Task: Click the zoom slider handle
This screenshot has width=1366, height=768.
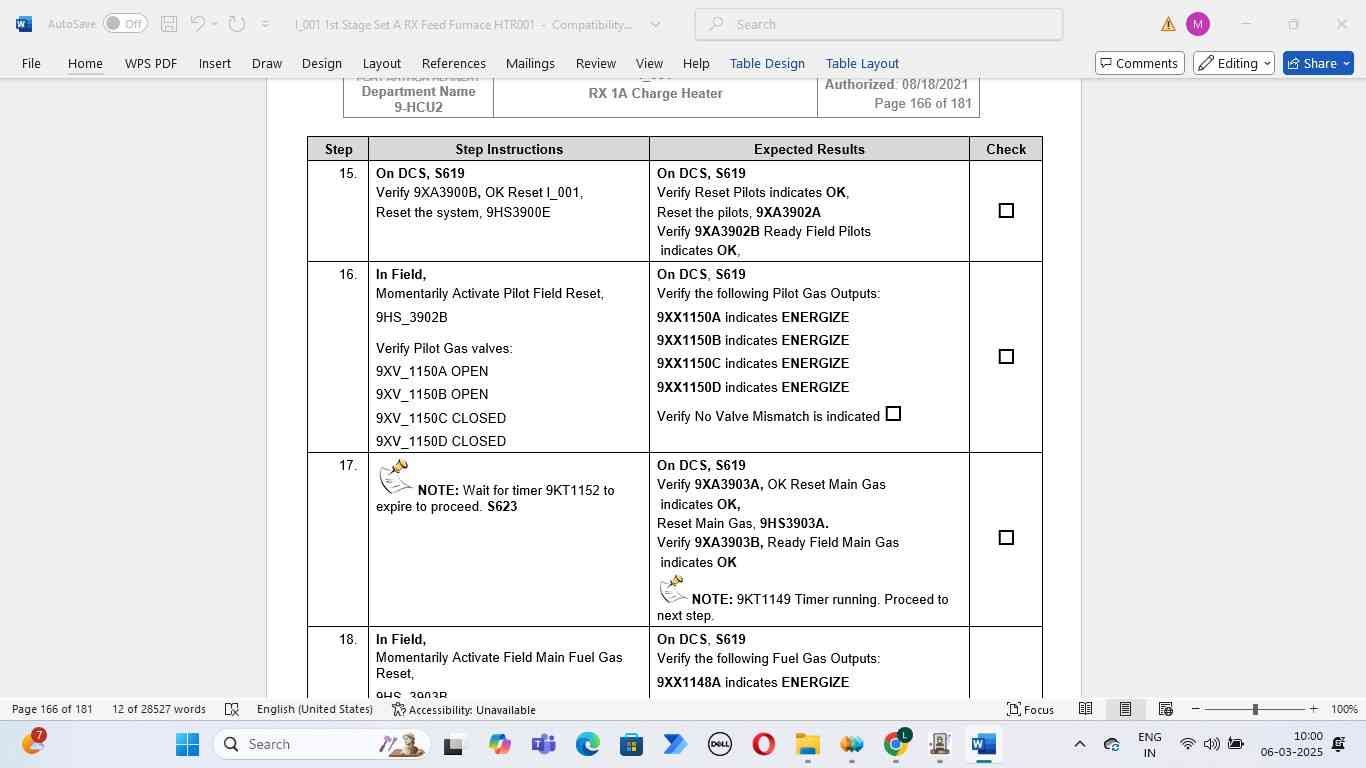Action: pos(1255,709)
